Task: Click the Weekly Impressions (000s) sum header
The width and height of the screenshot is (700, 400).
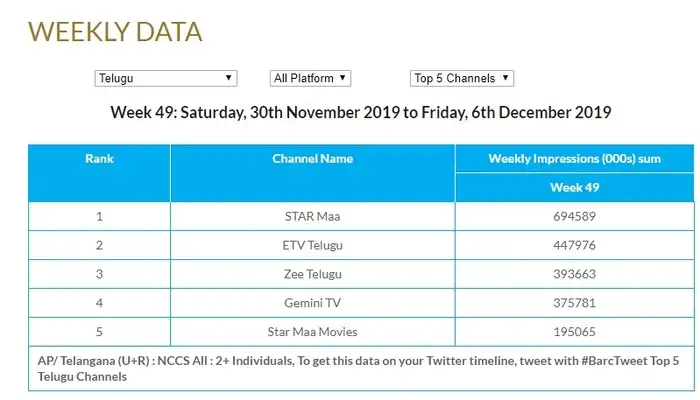Action: pos(574,159)
